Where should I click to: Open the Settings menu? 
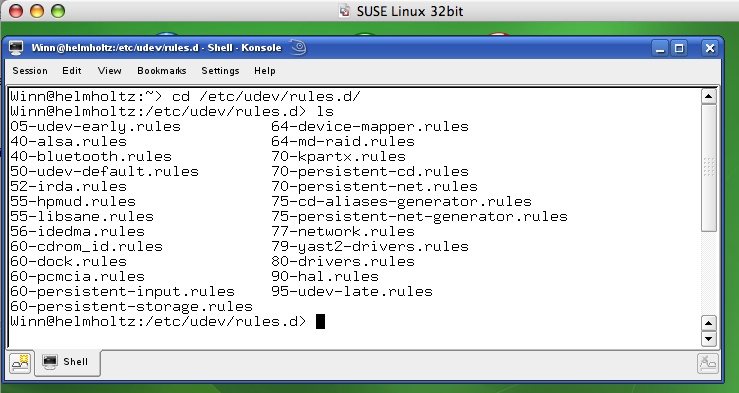[220, 71]
